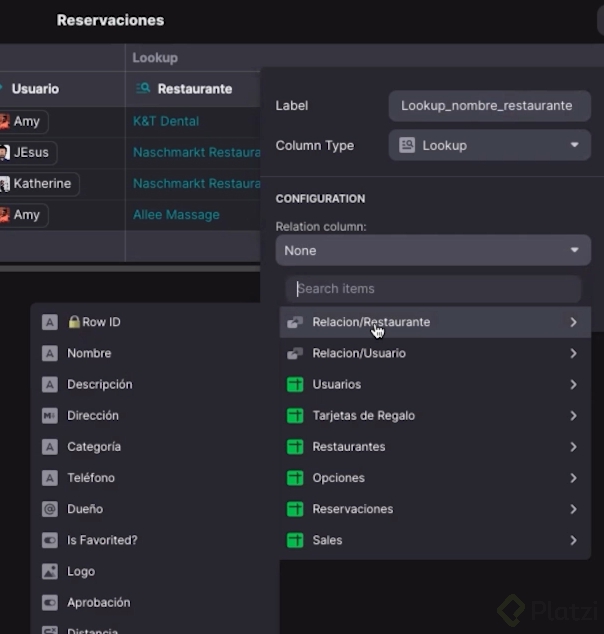This screenshot has height=634, width=604.
Task: Select the Aprobación boolean column
Action: [98, 602]
